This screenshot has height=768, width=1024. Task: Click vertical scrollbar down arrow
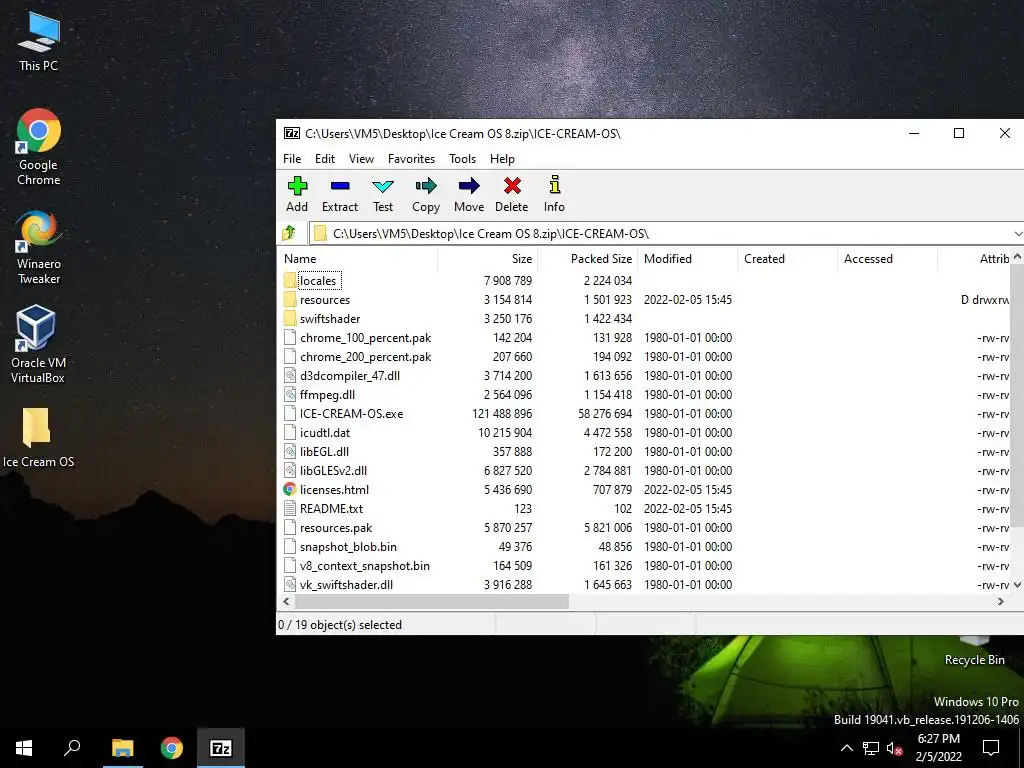(1017, 586)
